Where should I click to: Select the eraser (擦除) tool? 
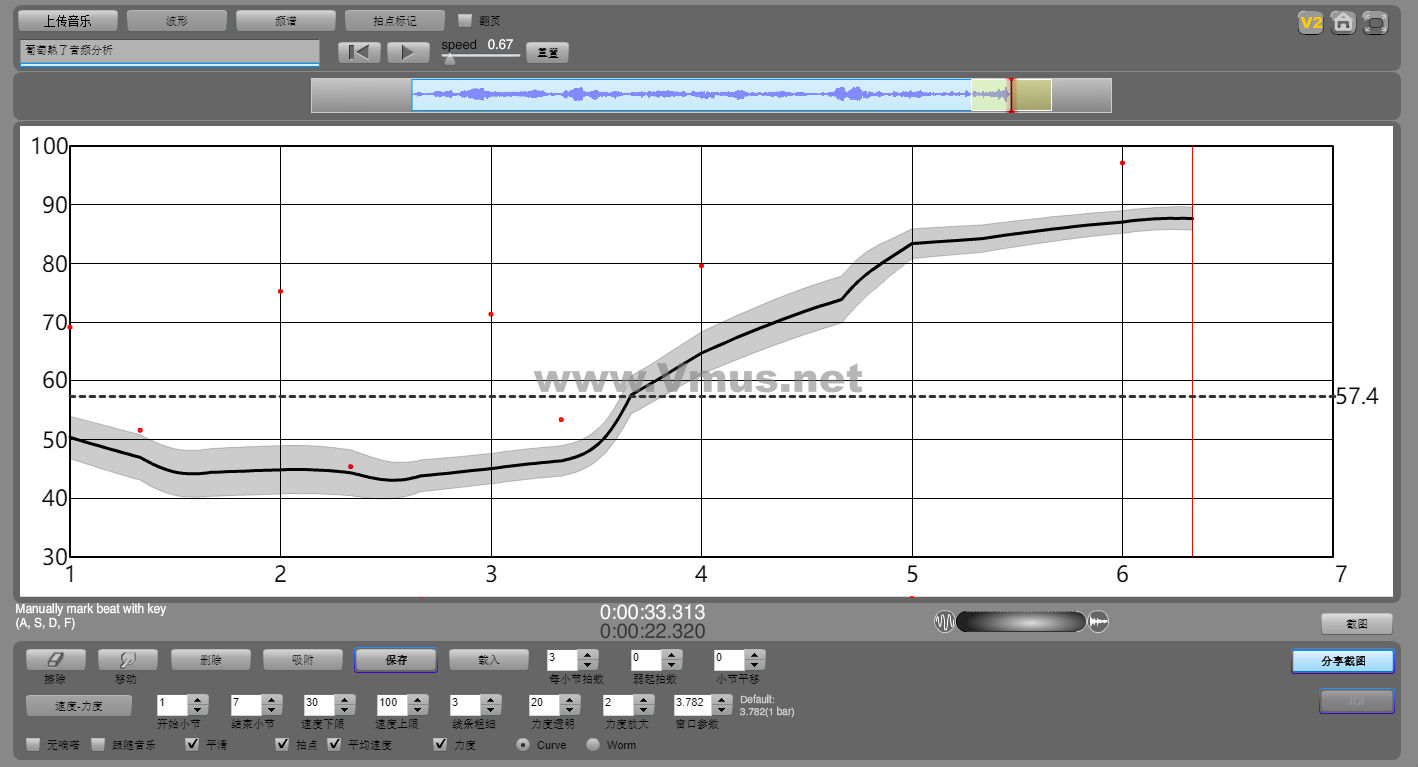(55, 660)
